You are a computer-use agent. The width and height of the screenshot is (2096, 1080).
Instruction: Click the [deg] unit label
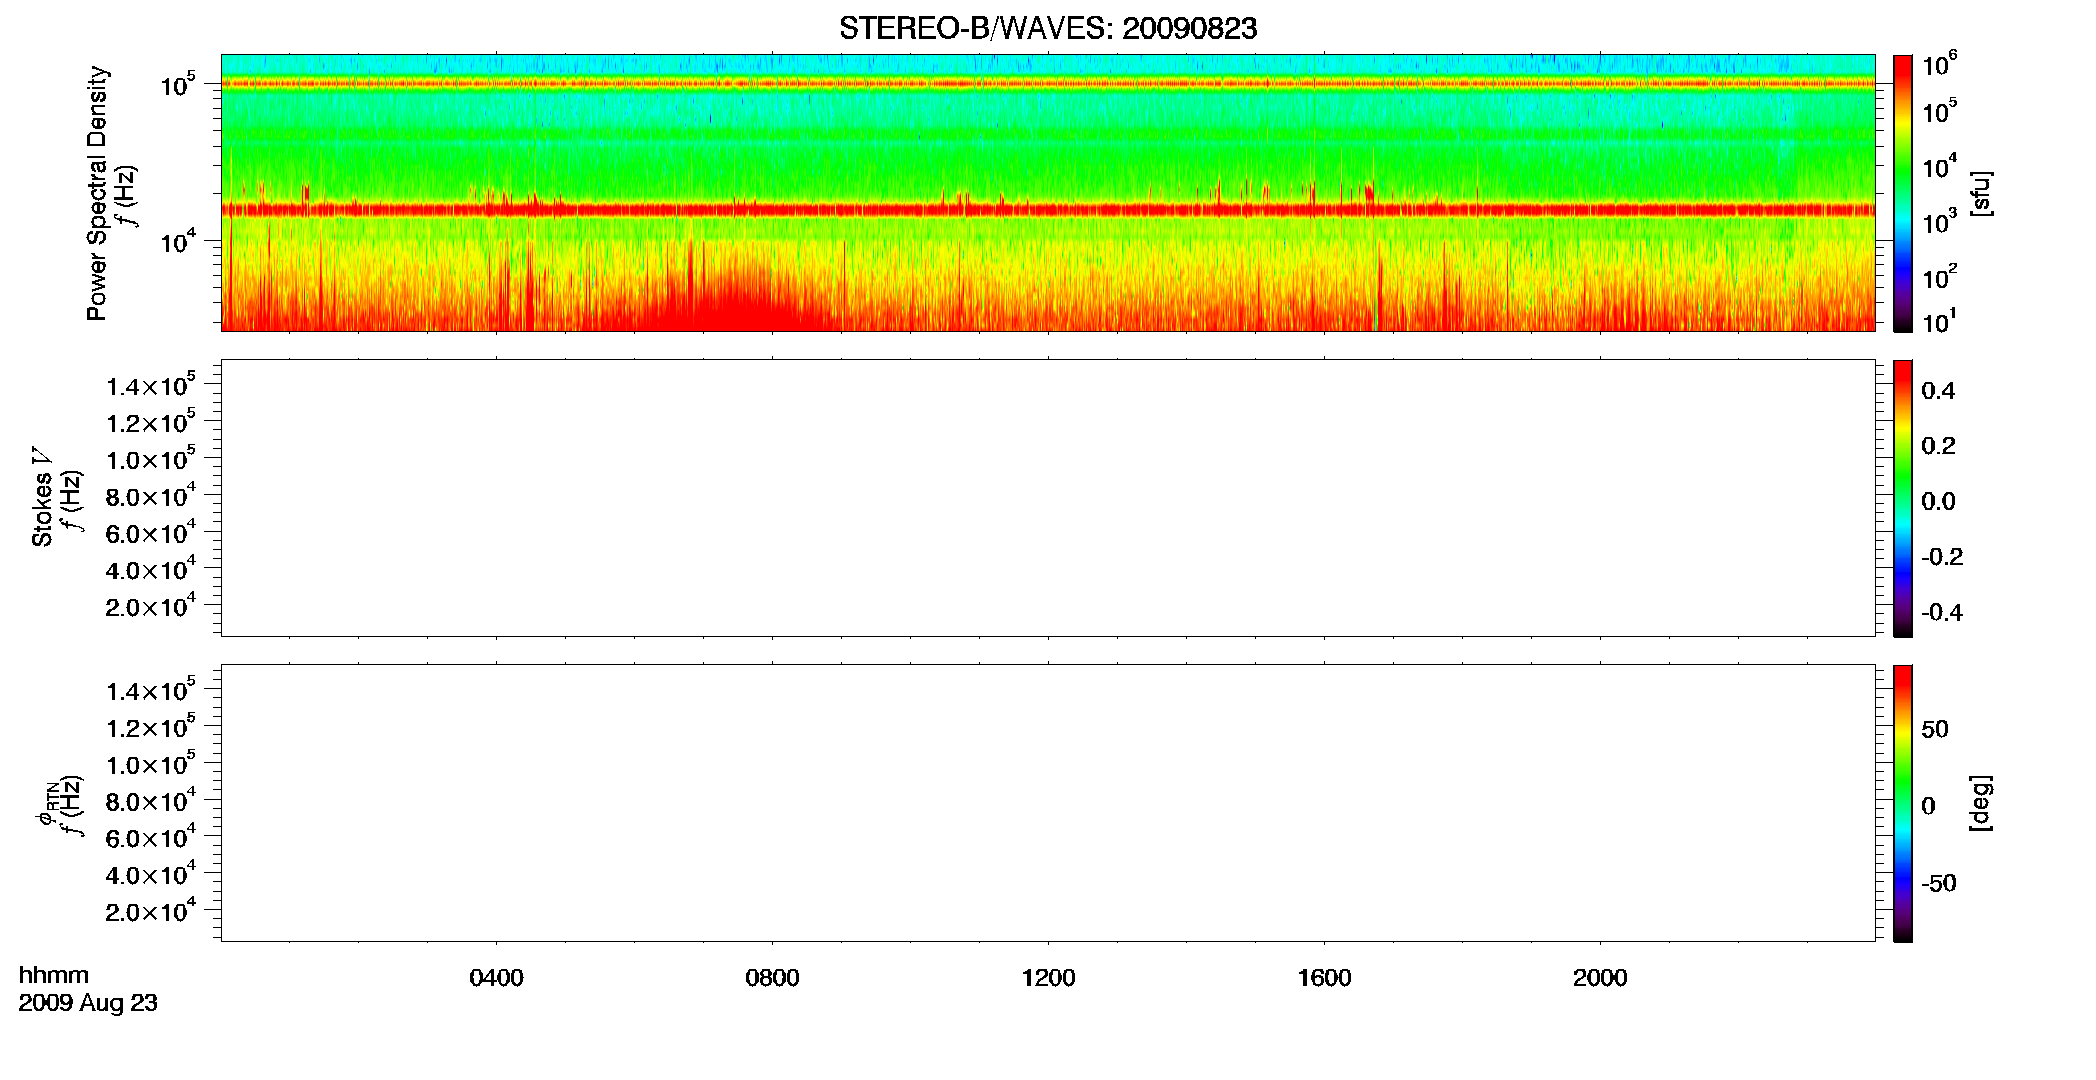1980,803
